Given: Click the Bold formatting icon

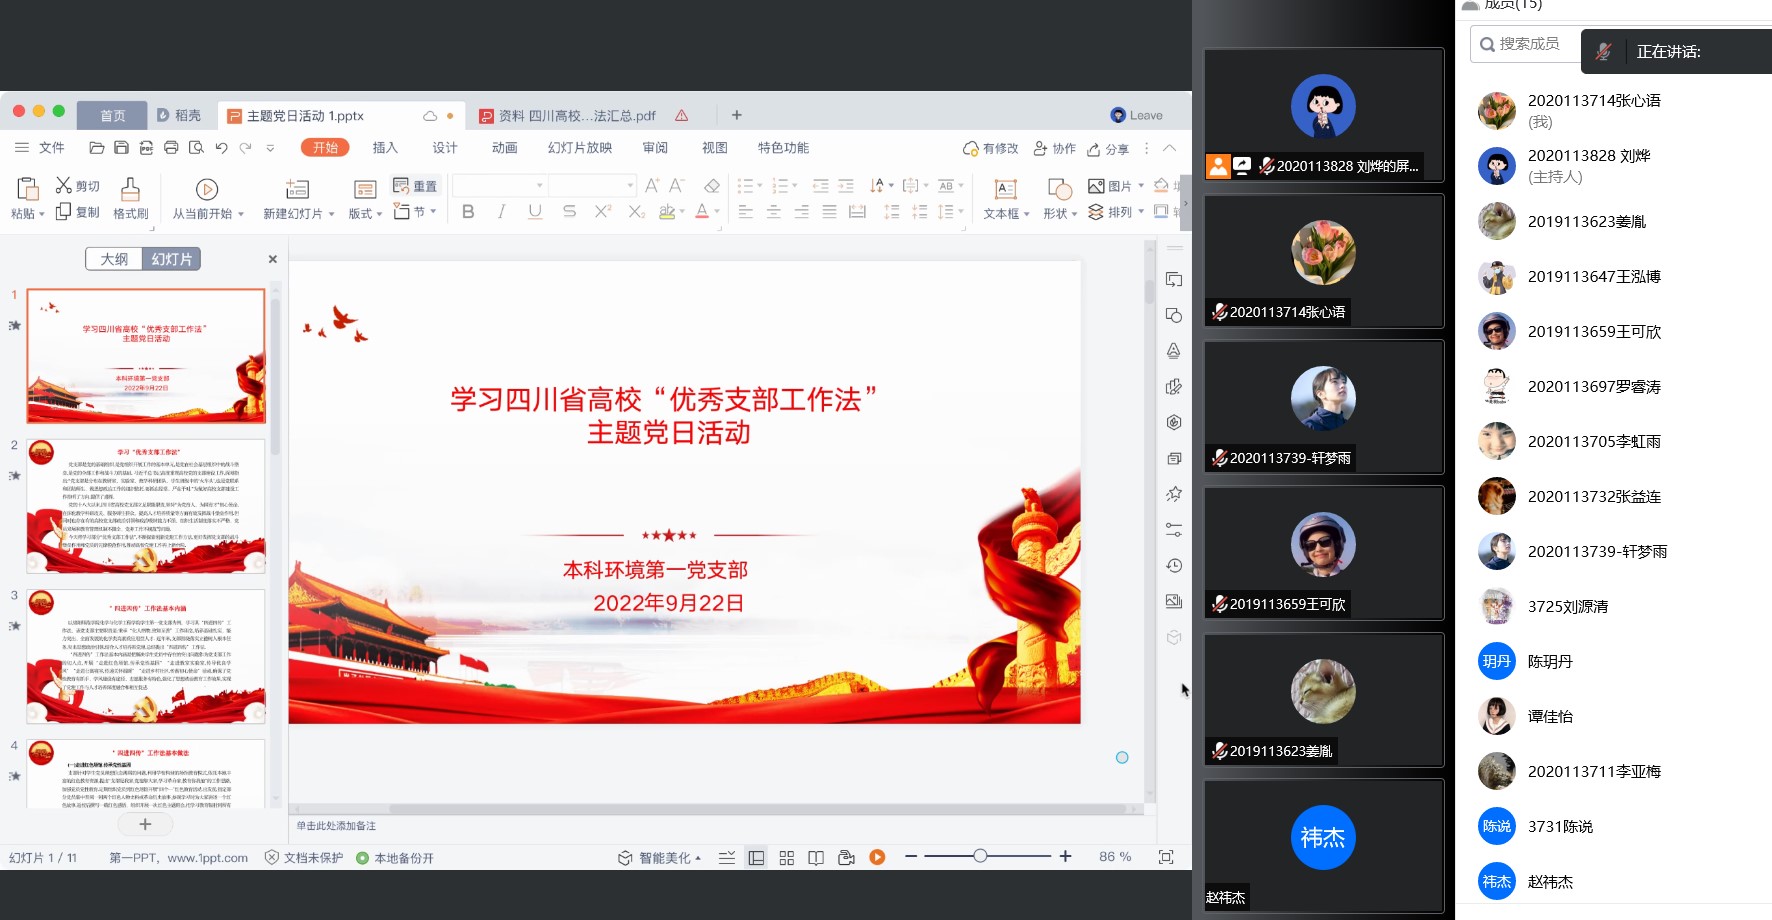Looking at the screenshot, I should point(468,212).
